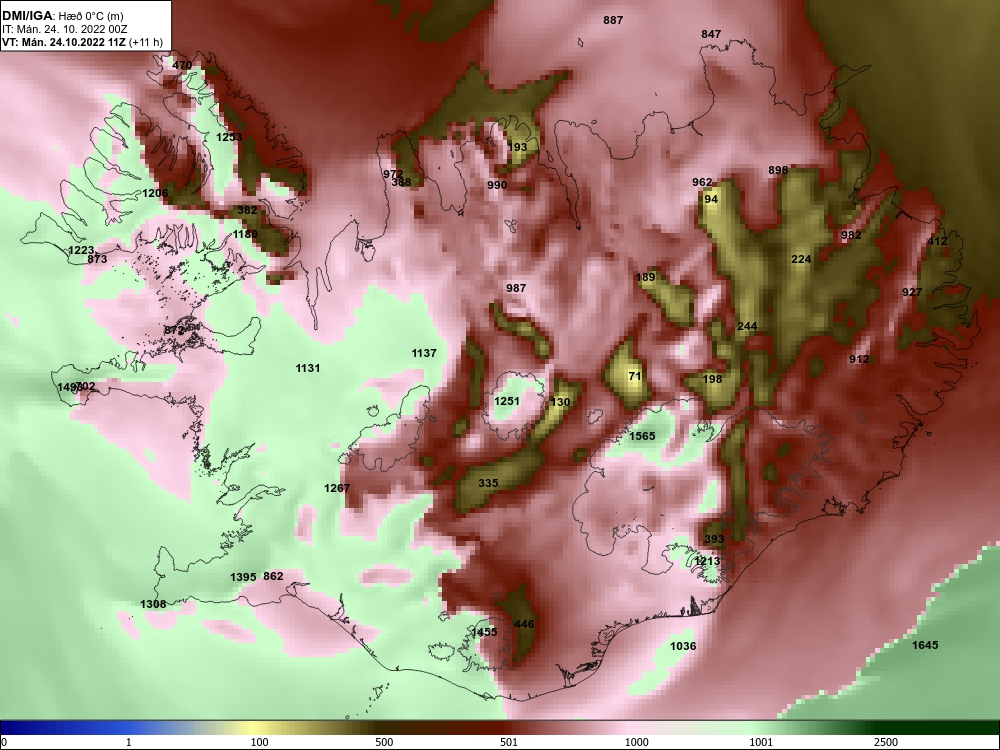The image size is (1000, 750).
Task: Click the map value "189"
Action: pos(645,277)
